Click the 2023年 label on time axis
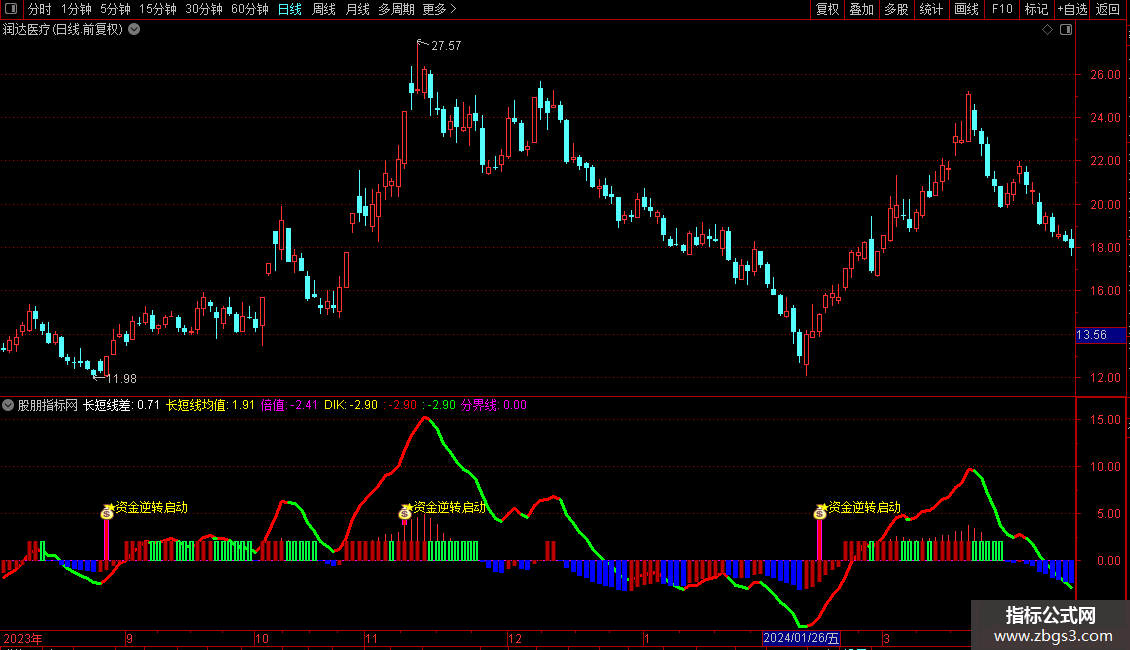Viewport: 1130px width, 650px height. coord(23,638)
